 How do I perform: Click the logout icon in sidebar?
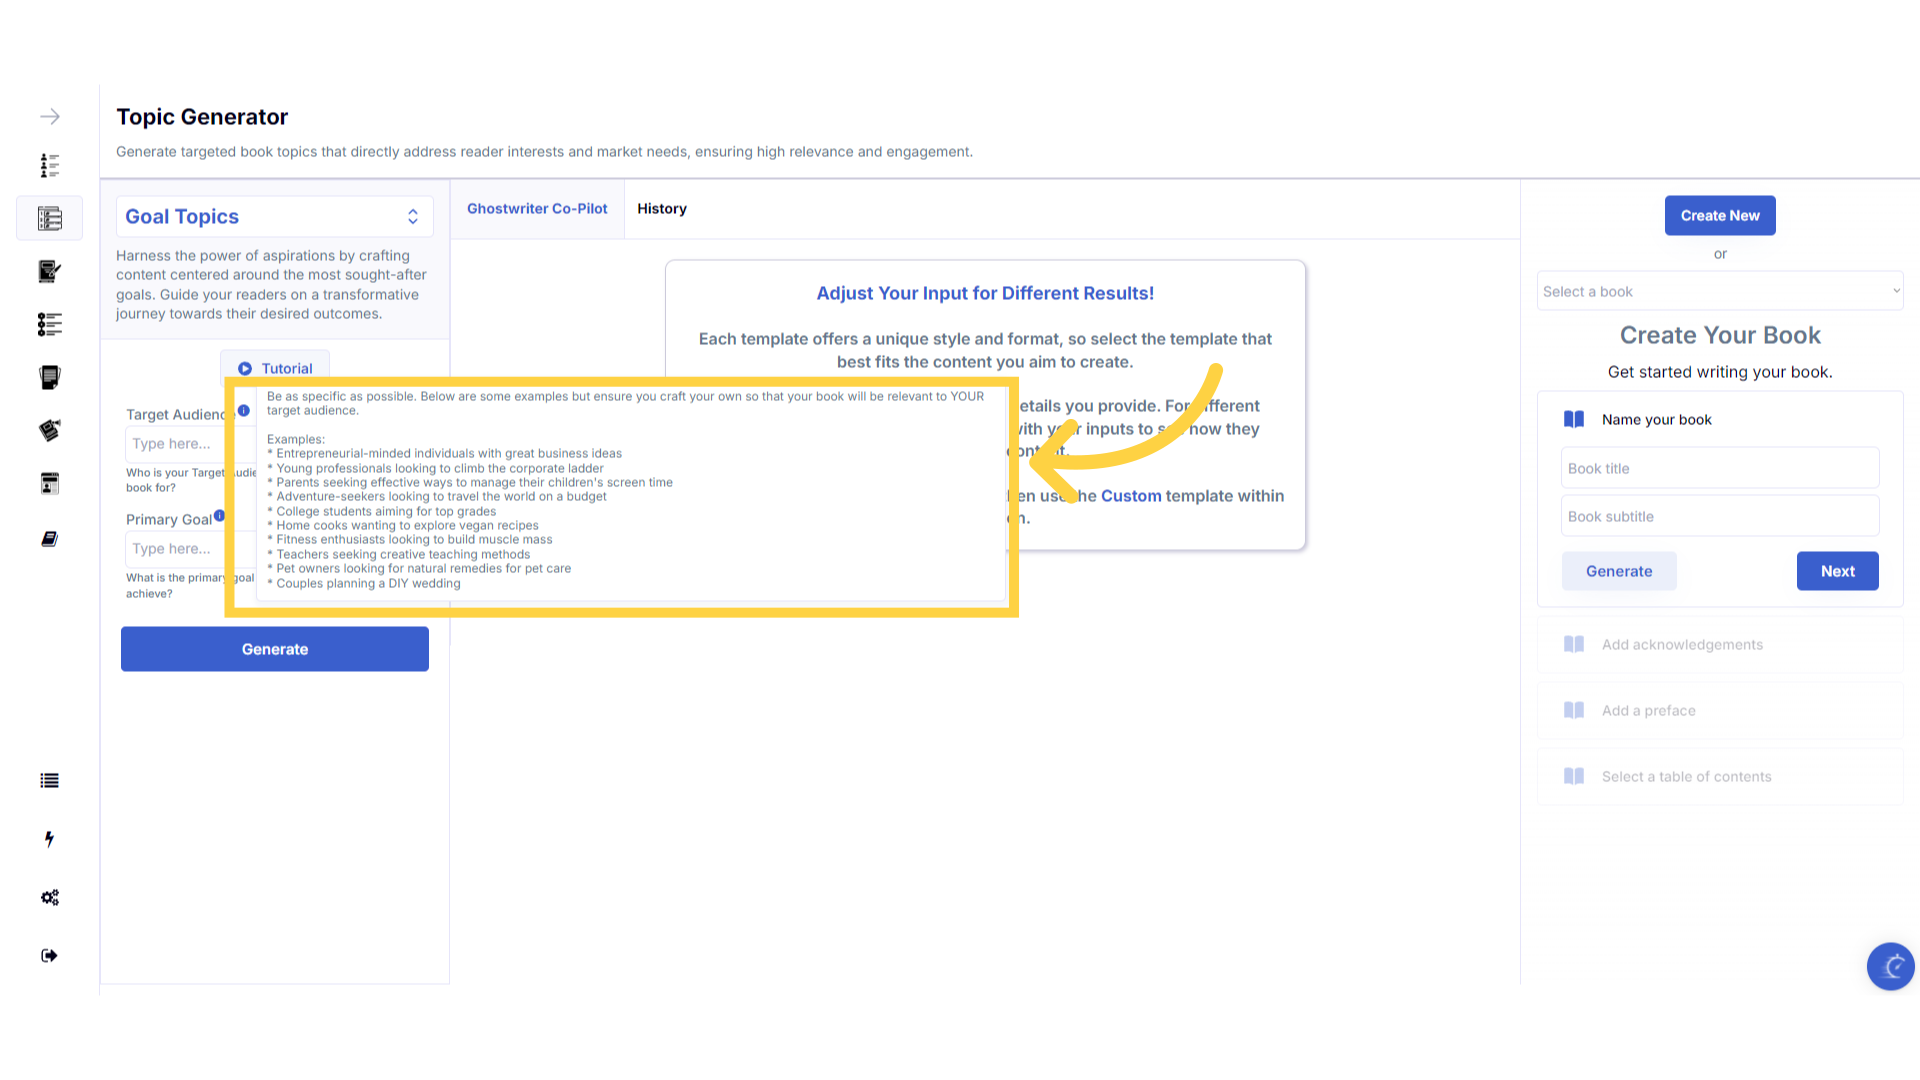50,955
